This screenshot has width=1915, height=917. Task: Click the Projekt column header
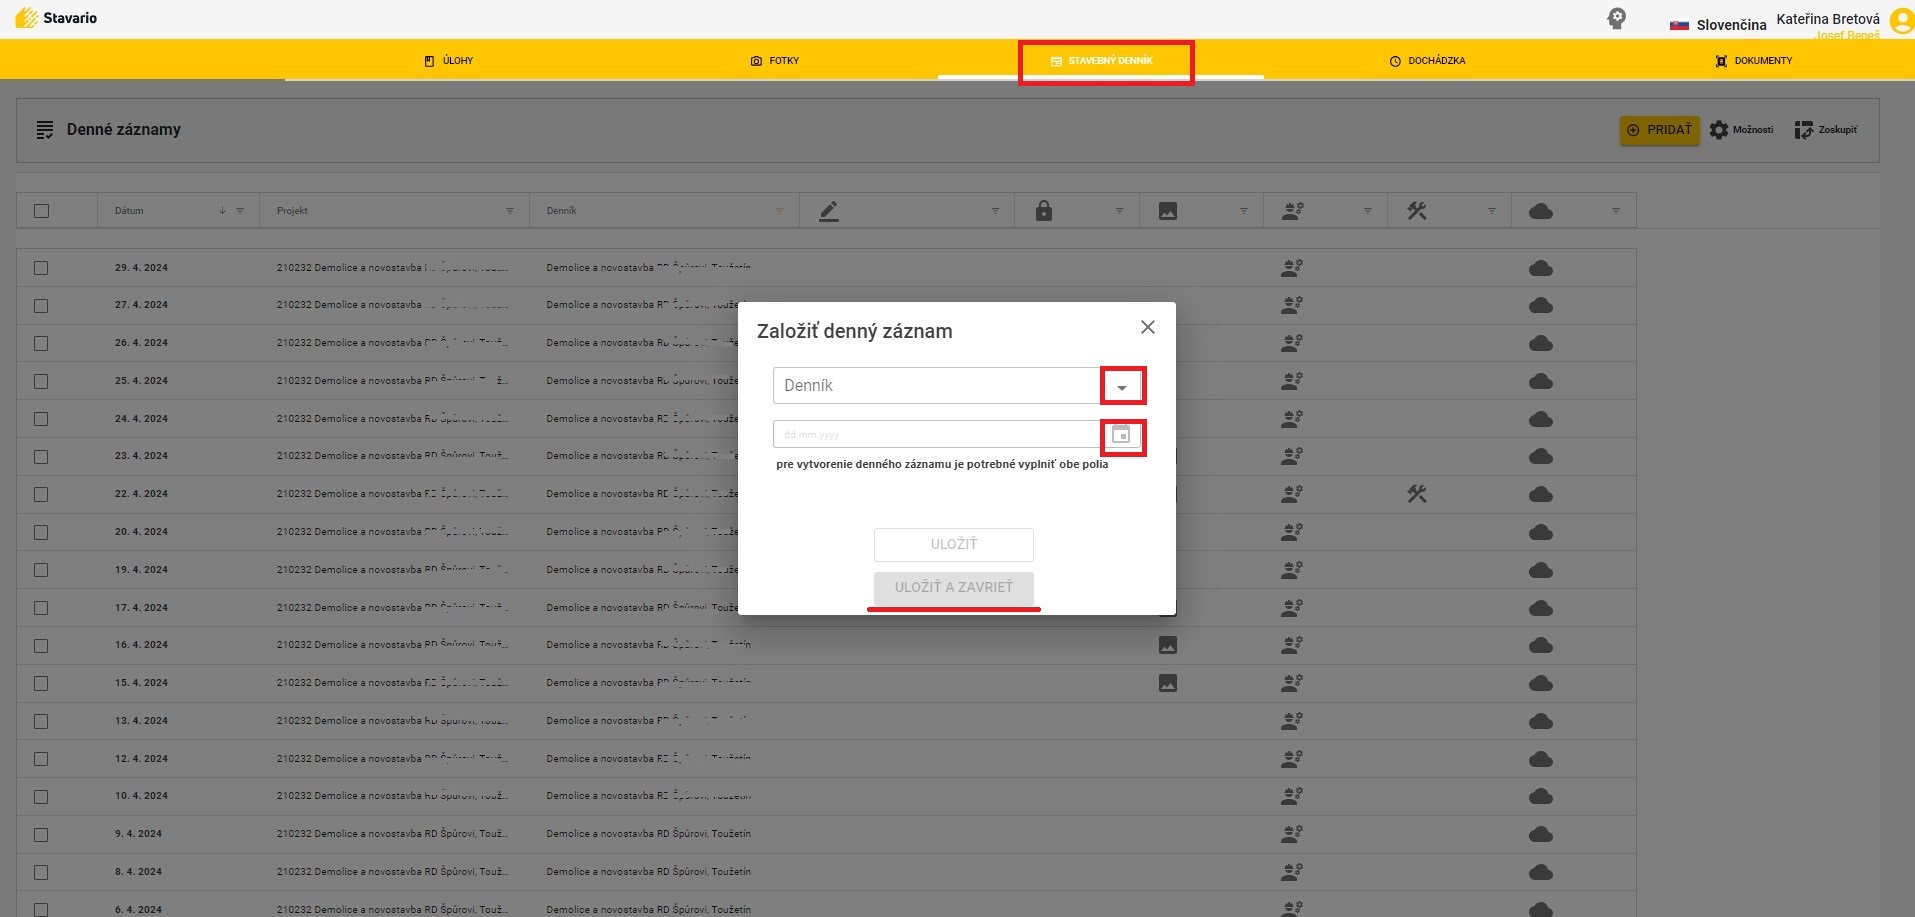point(292,211)
